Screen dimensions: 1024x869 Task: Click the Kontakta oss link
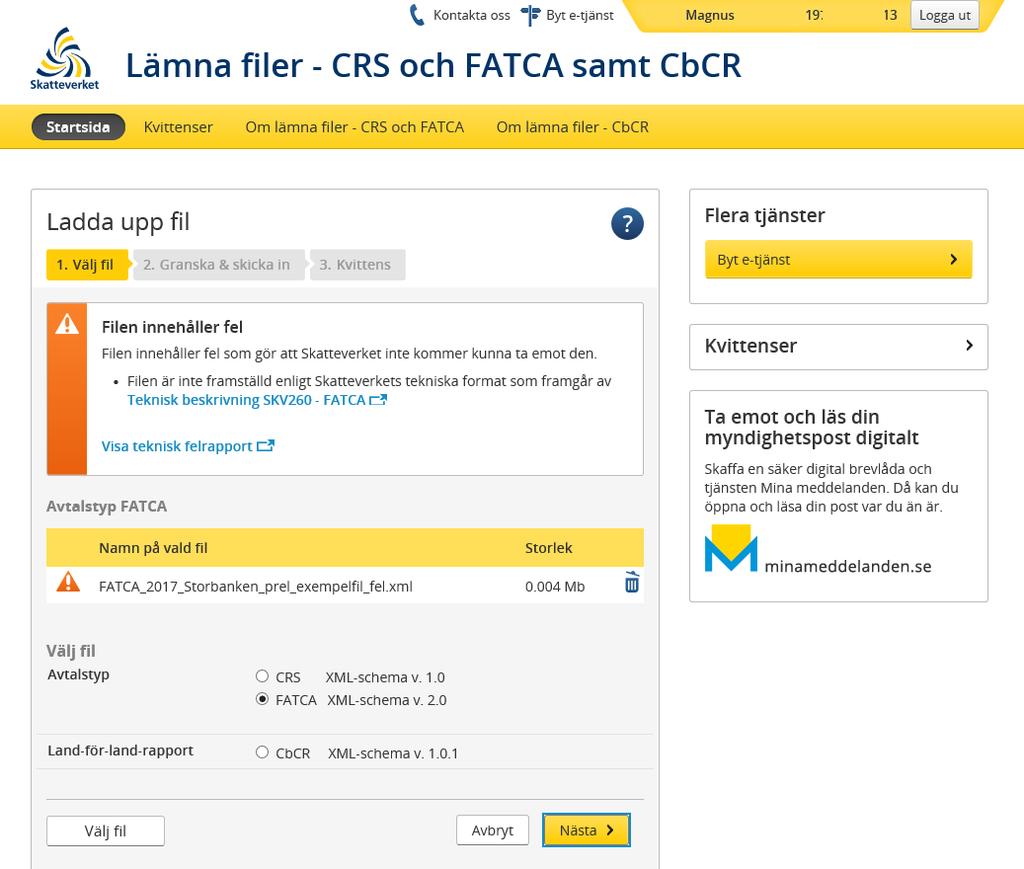pos(472,15)
